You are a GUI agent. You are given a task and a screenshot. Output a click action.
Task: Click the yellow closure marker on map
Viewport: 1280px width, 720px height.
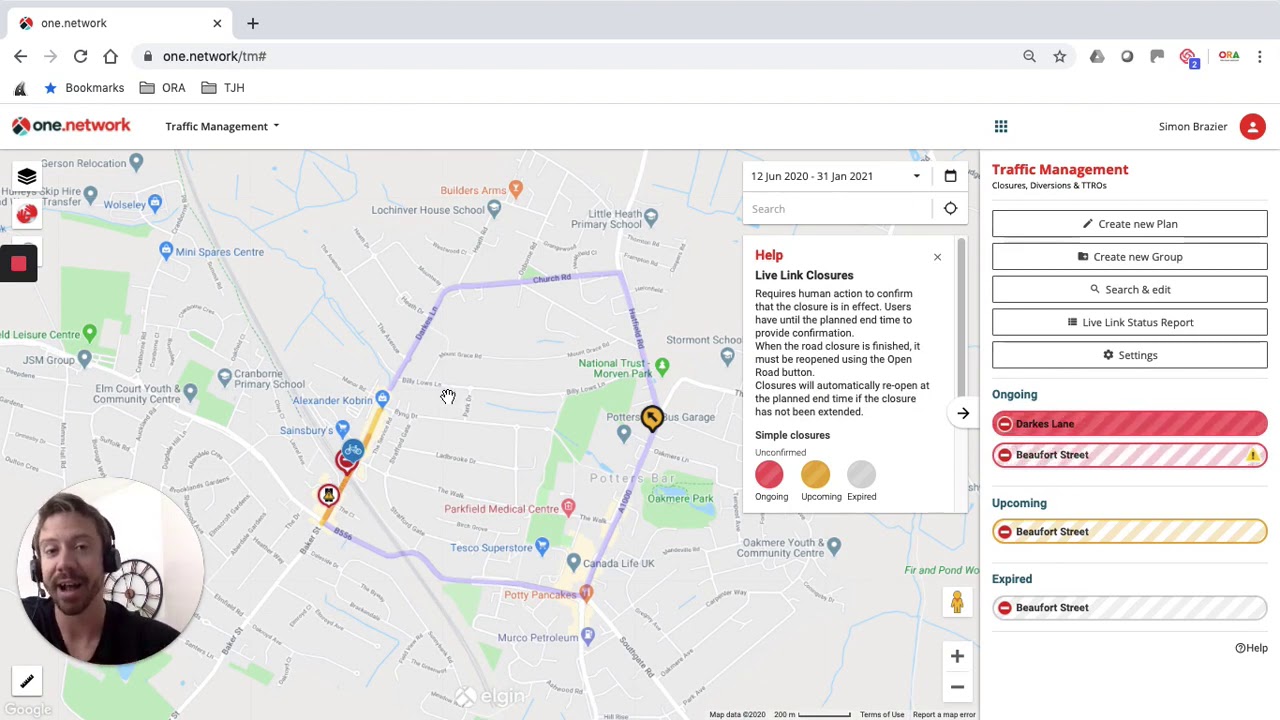pyautogui.click(x=652, y=417)
